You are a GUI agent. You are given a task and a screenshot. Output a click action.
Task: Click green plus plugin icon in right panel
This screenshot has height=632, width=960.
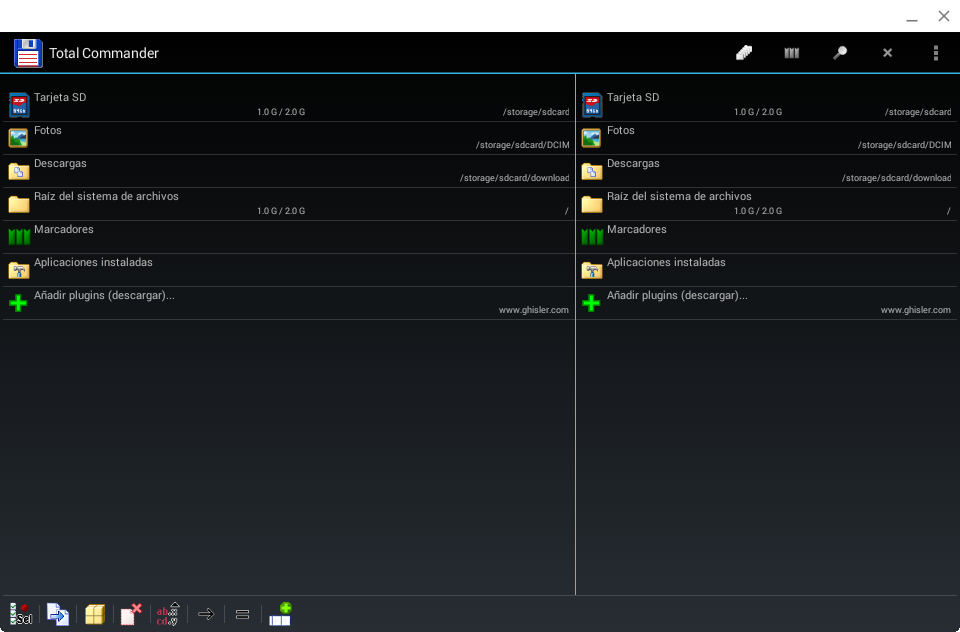(591, 303)
